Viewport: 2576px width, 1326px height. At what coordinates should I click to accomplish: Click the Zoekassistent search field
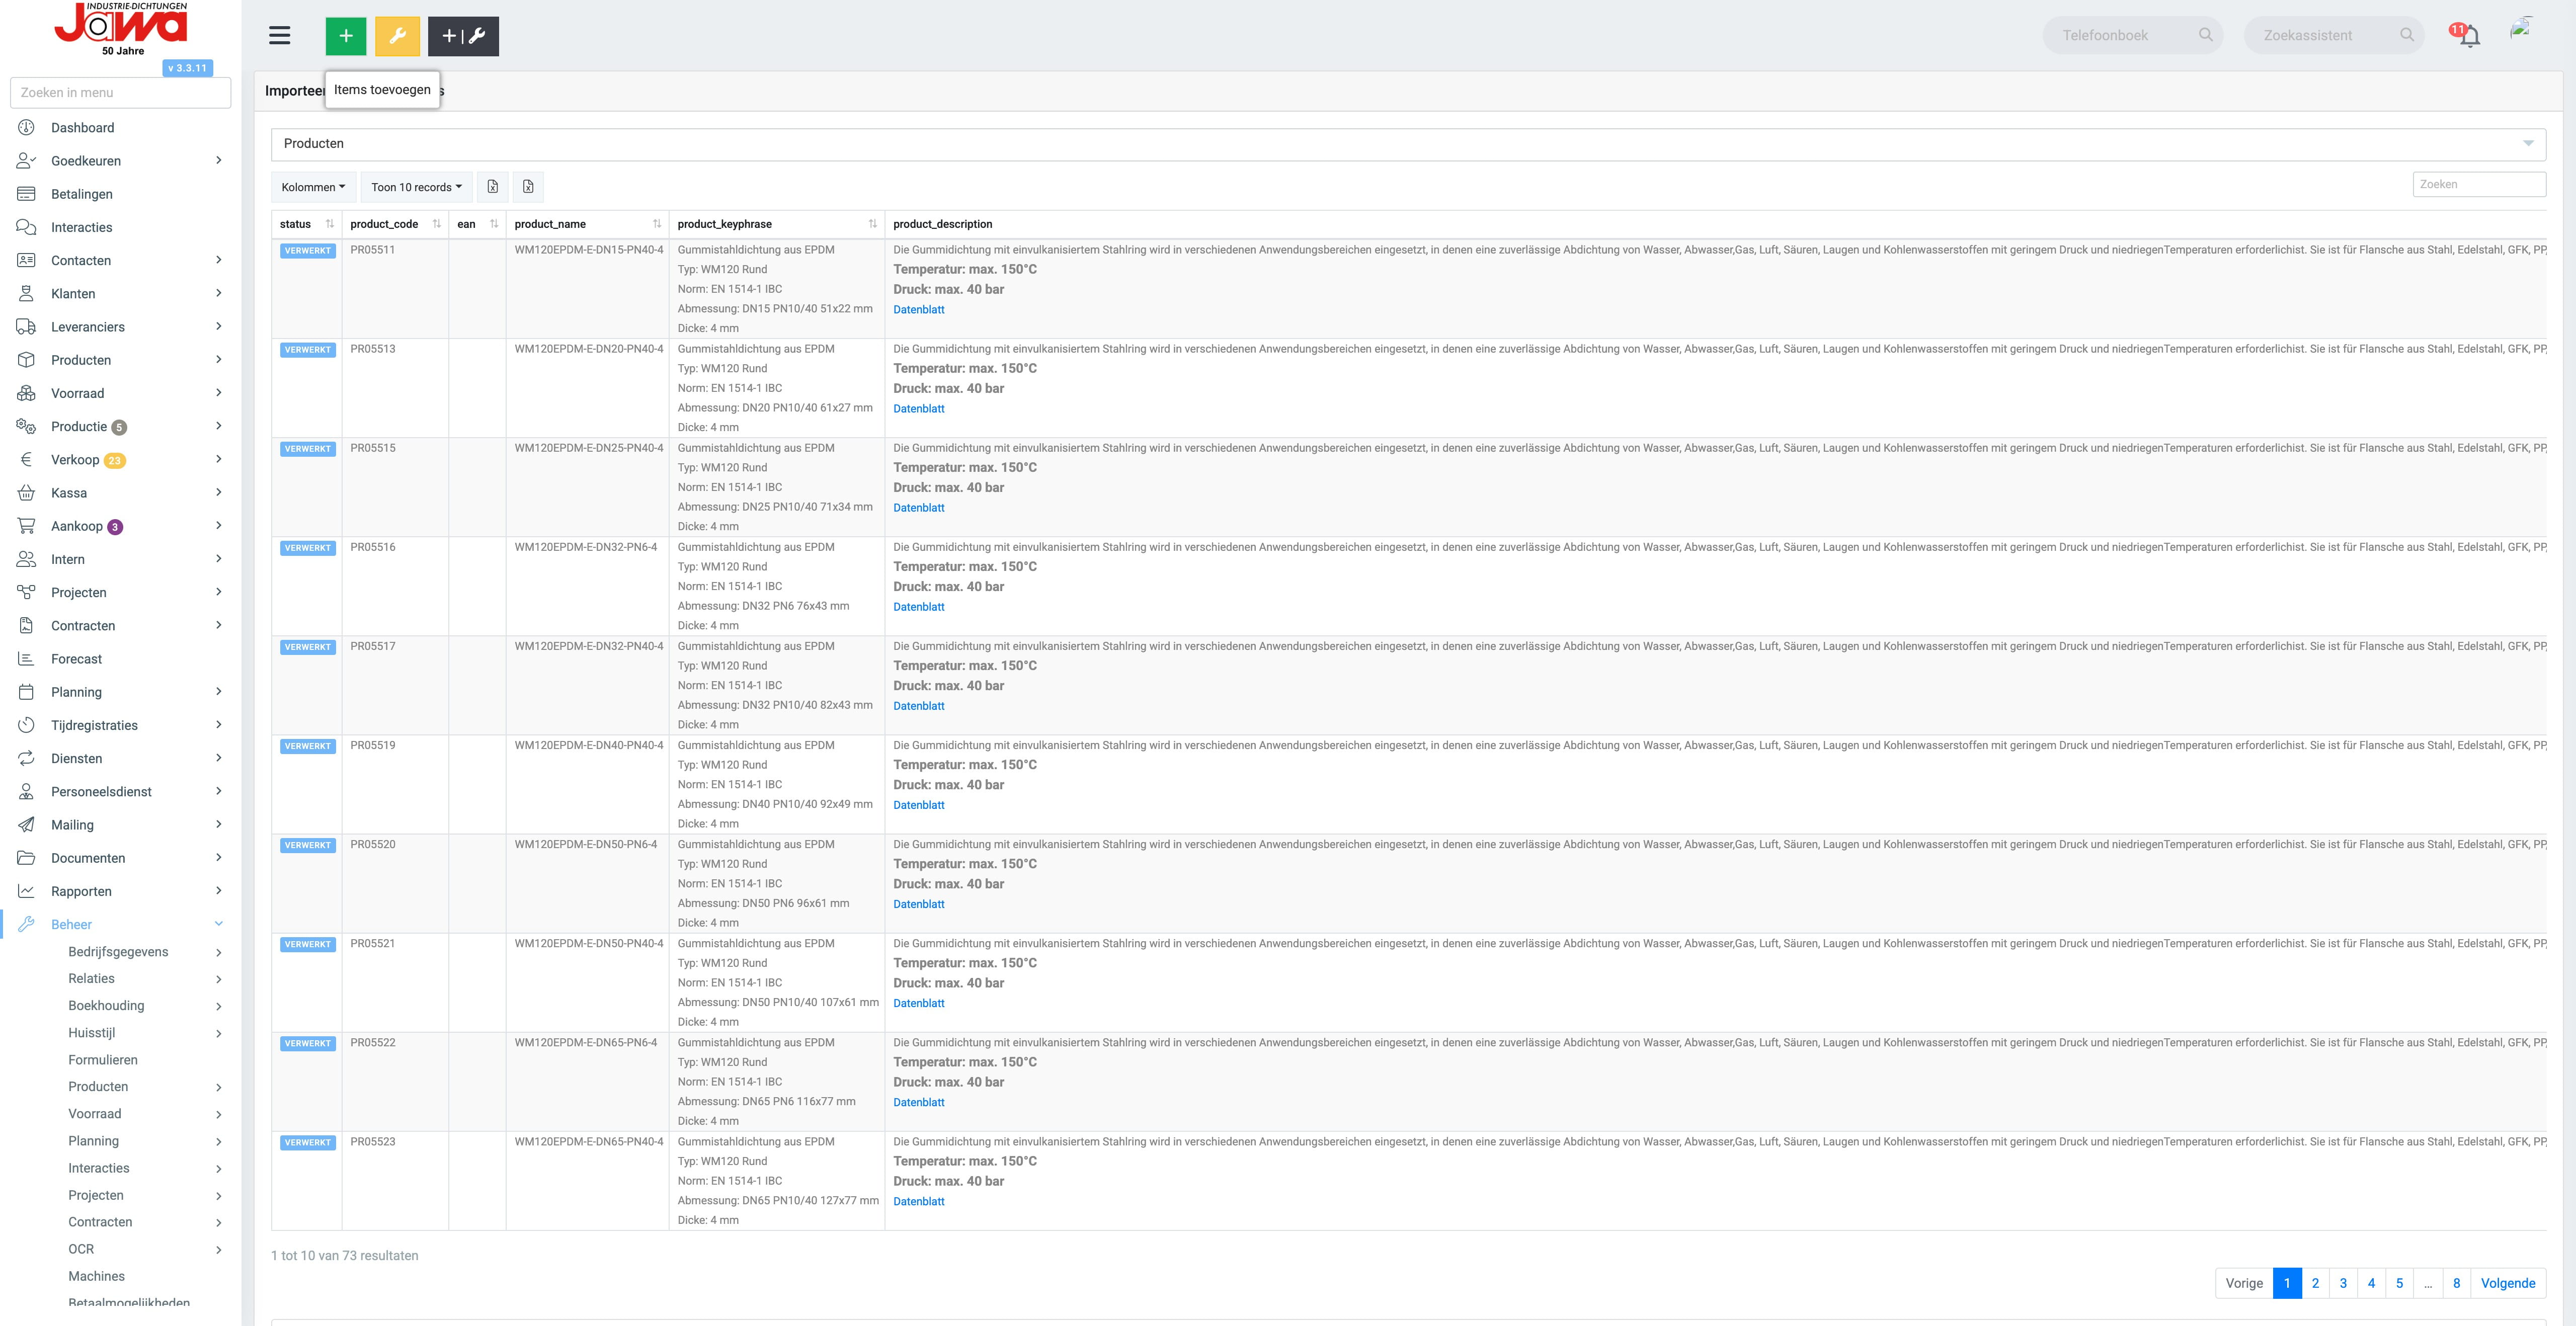click(2333, 35)
